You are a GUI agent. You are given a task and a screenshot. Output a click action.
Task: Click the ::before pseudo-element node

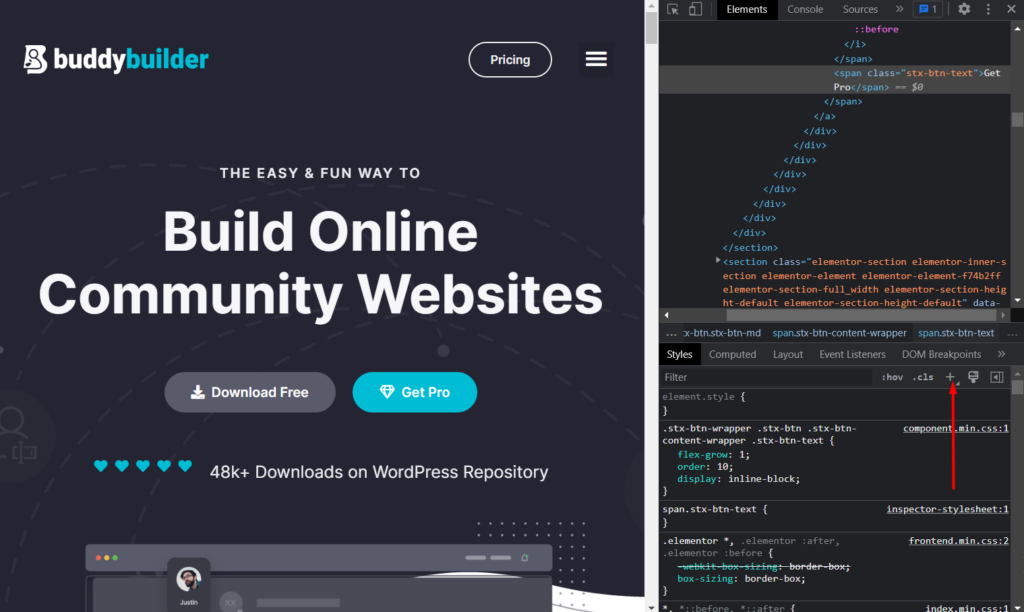click(x=876, y=29)
